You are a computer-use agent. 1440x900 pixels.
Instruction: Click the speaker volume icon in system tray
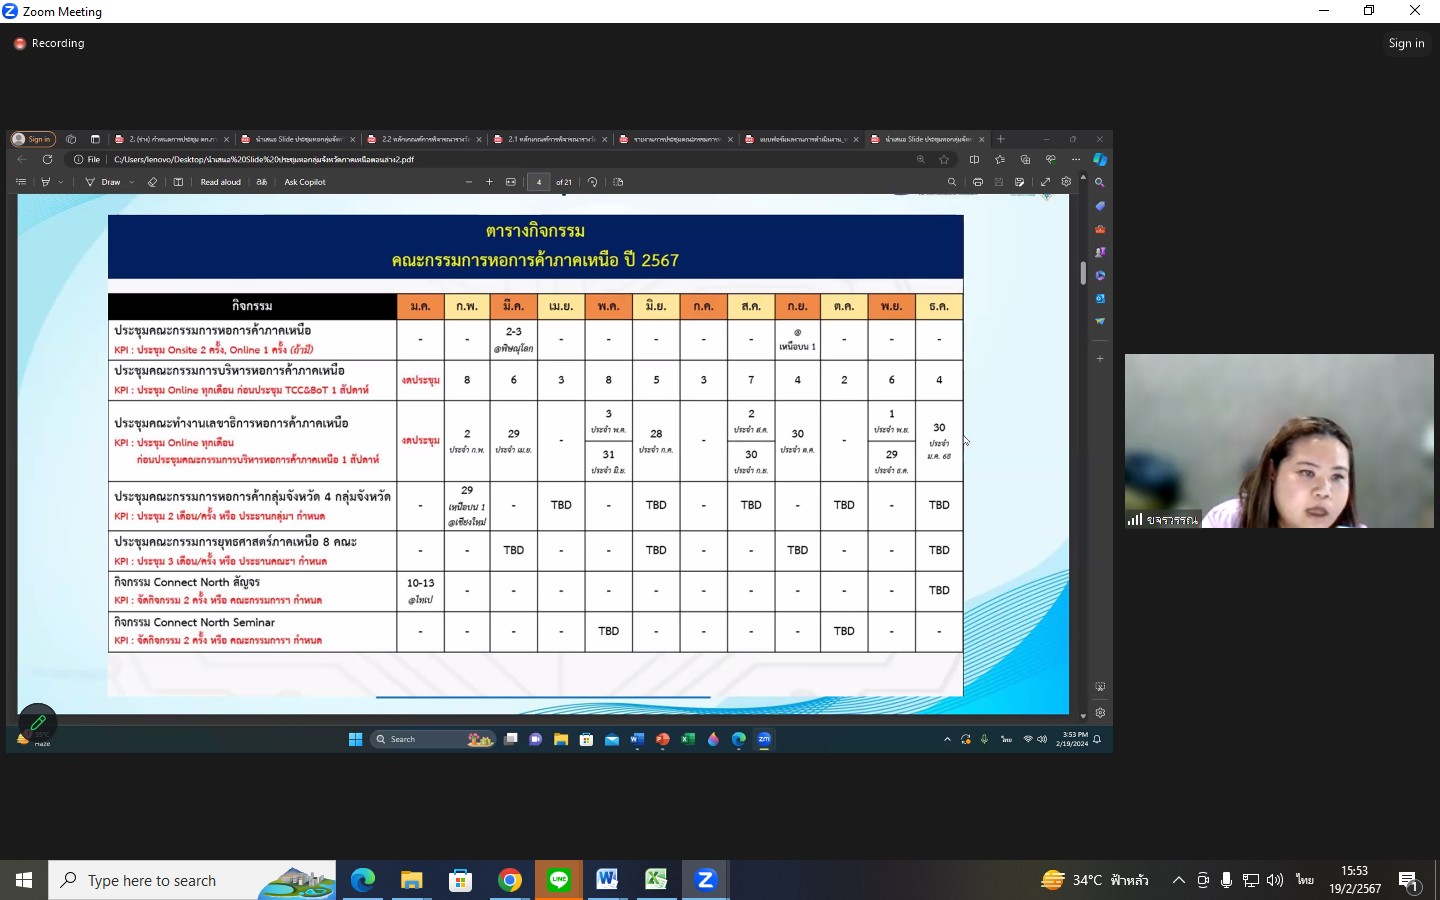tap(1275, 880)
